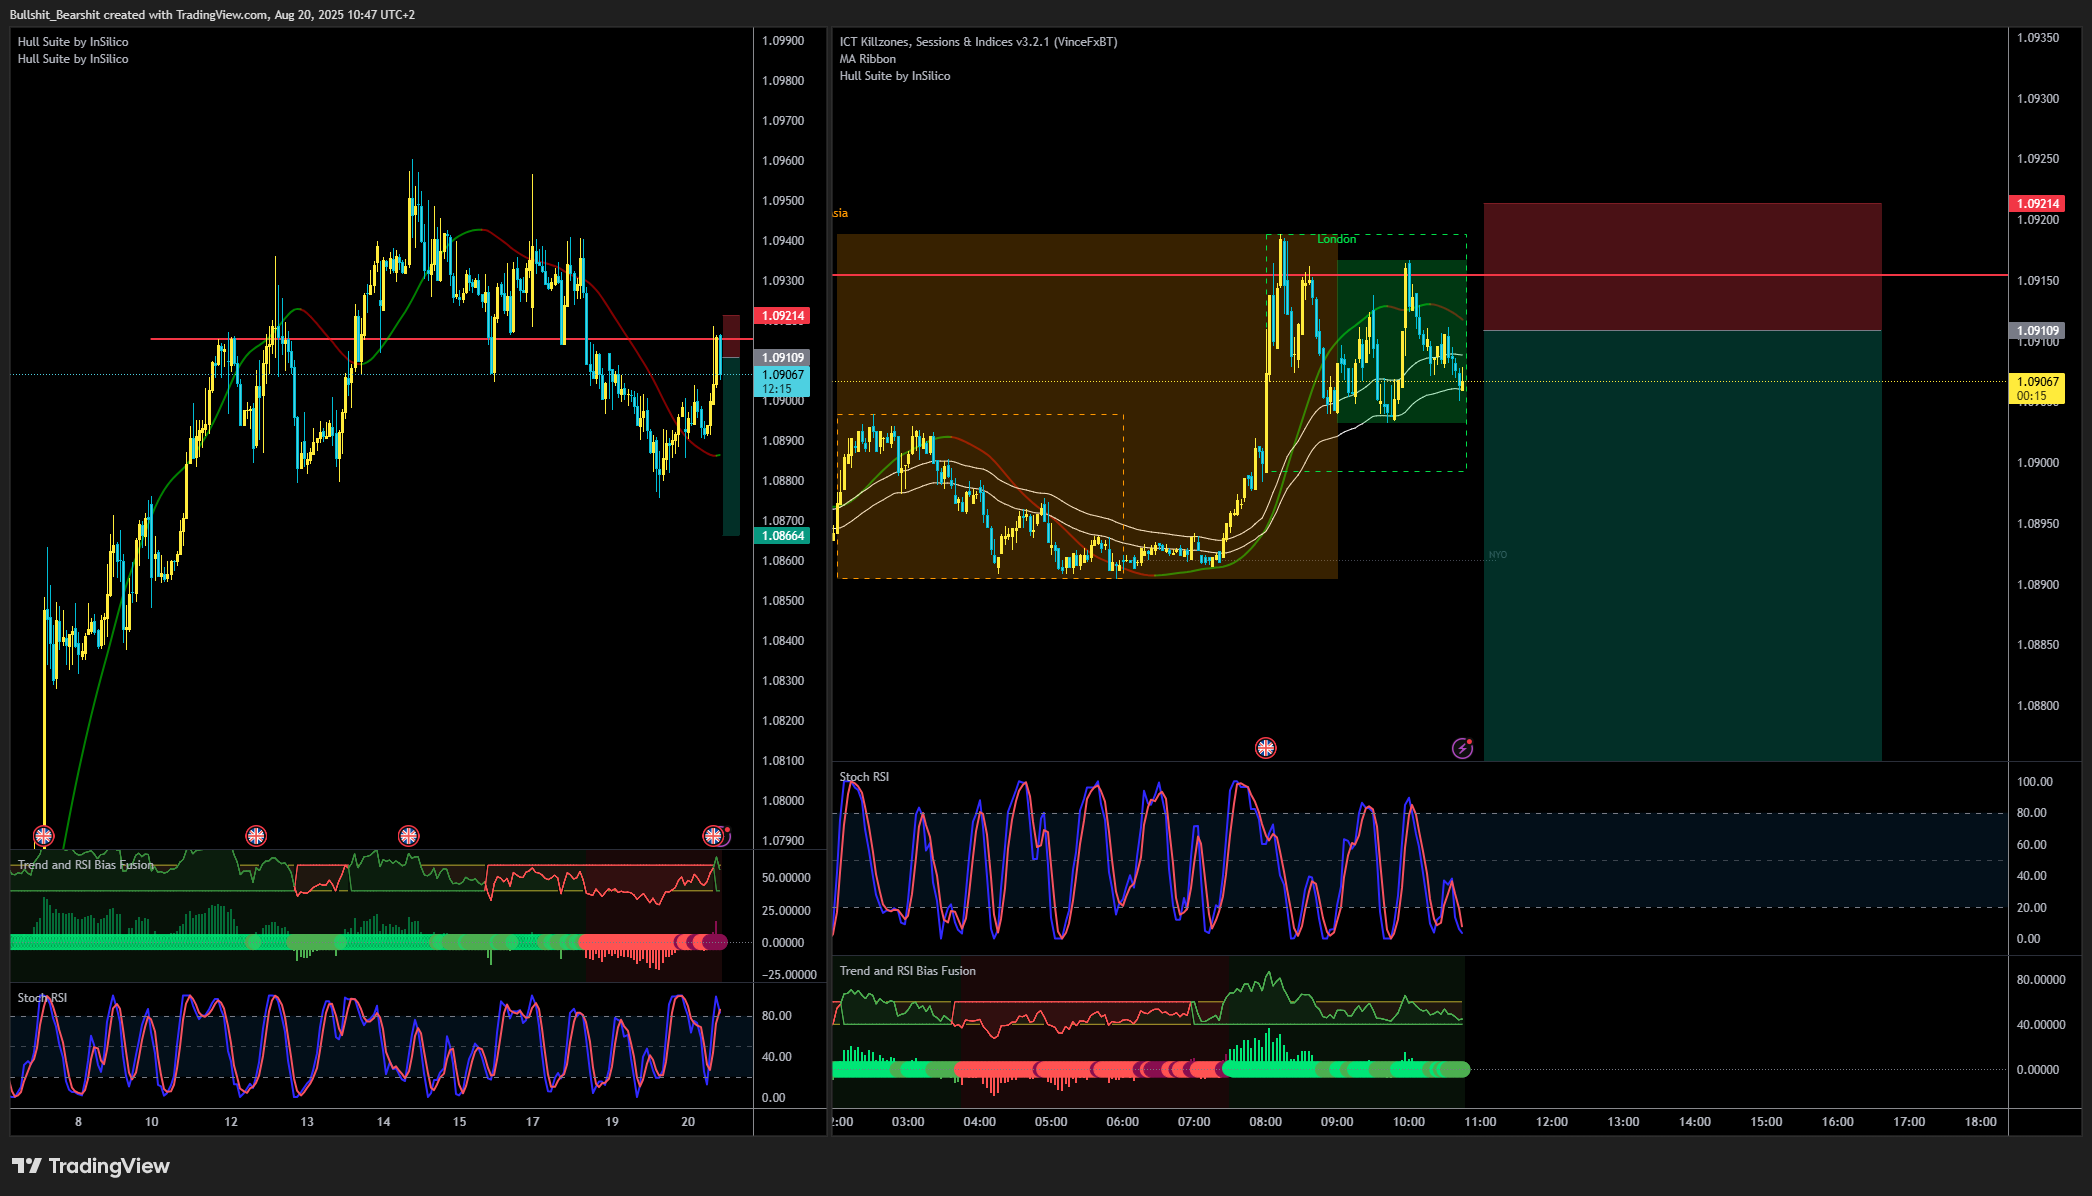This screenshot has height=1196, width=2092.
Task: Click the gray 1.09109 label on left chart axis
Action: (x=782, y=358)
